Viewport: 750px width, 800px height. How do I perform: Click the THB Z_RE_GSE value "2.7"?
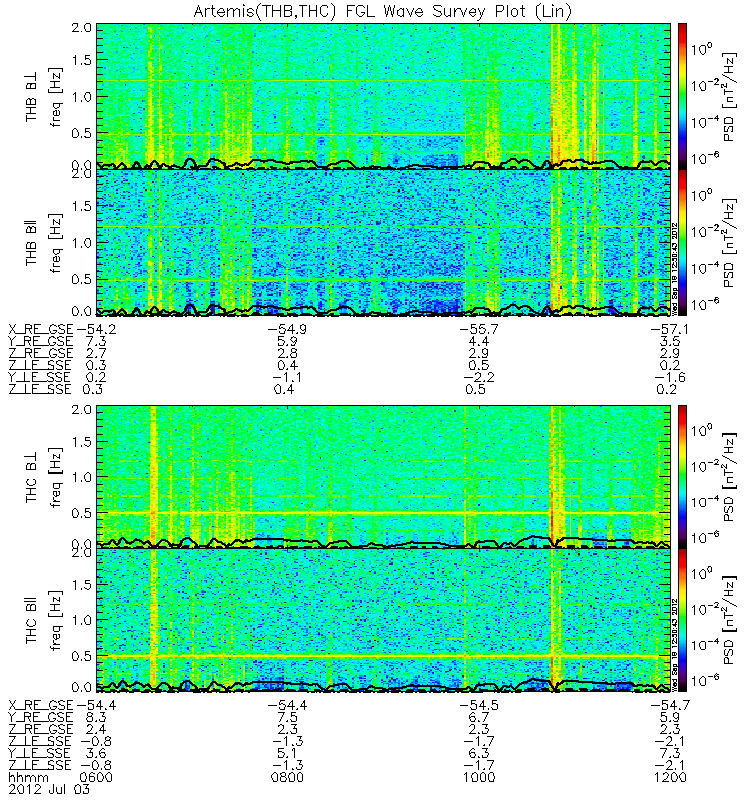coord(96,353)
